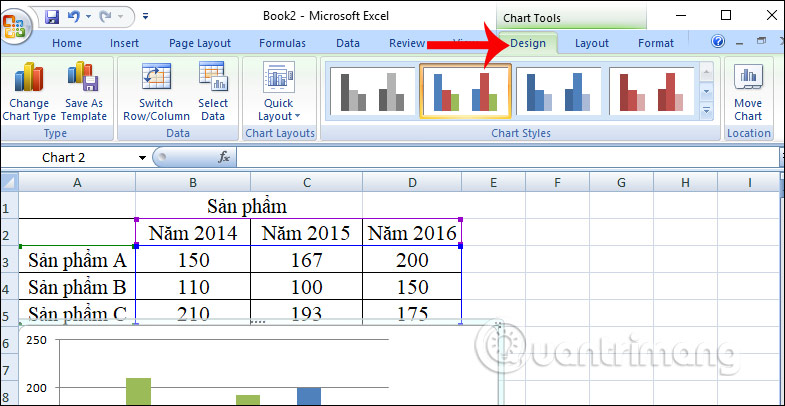785x406 pixels.
Task: Show the previous row of Chart Styles
Action: [x=706, y=73]
